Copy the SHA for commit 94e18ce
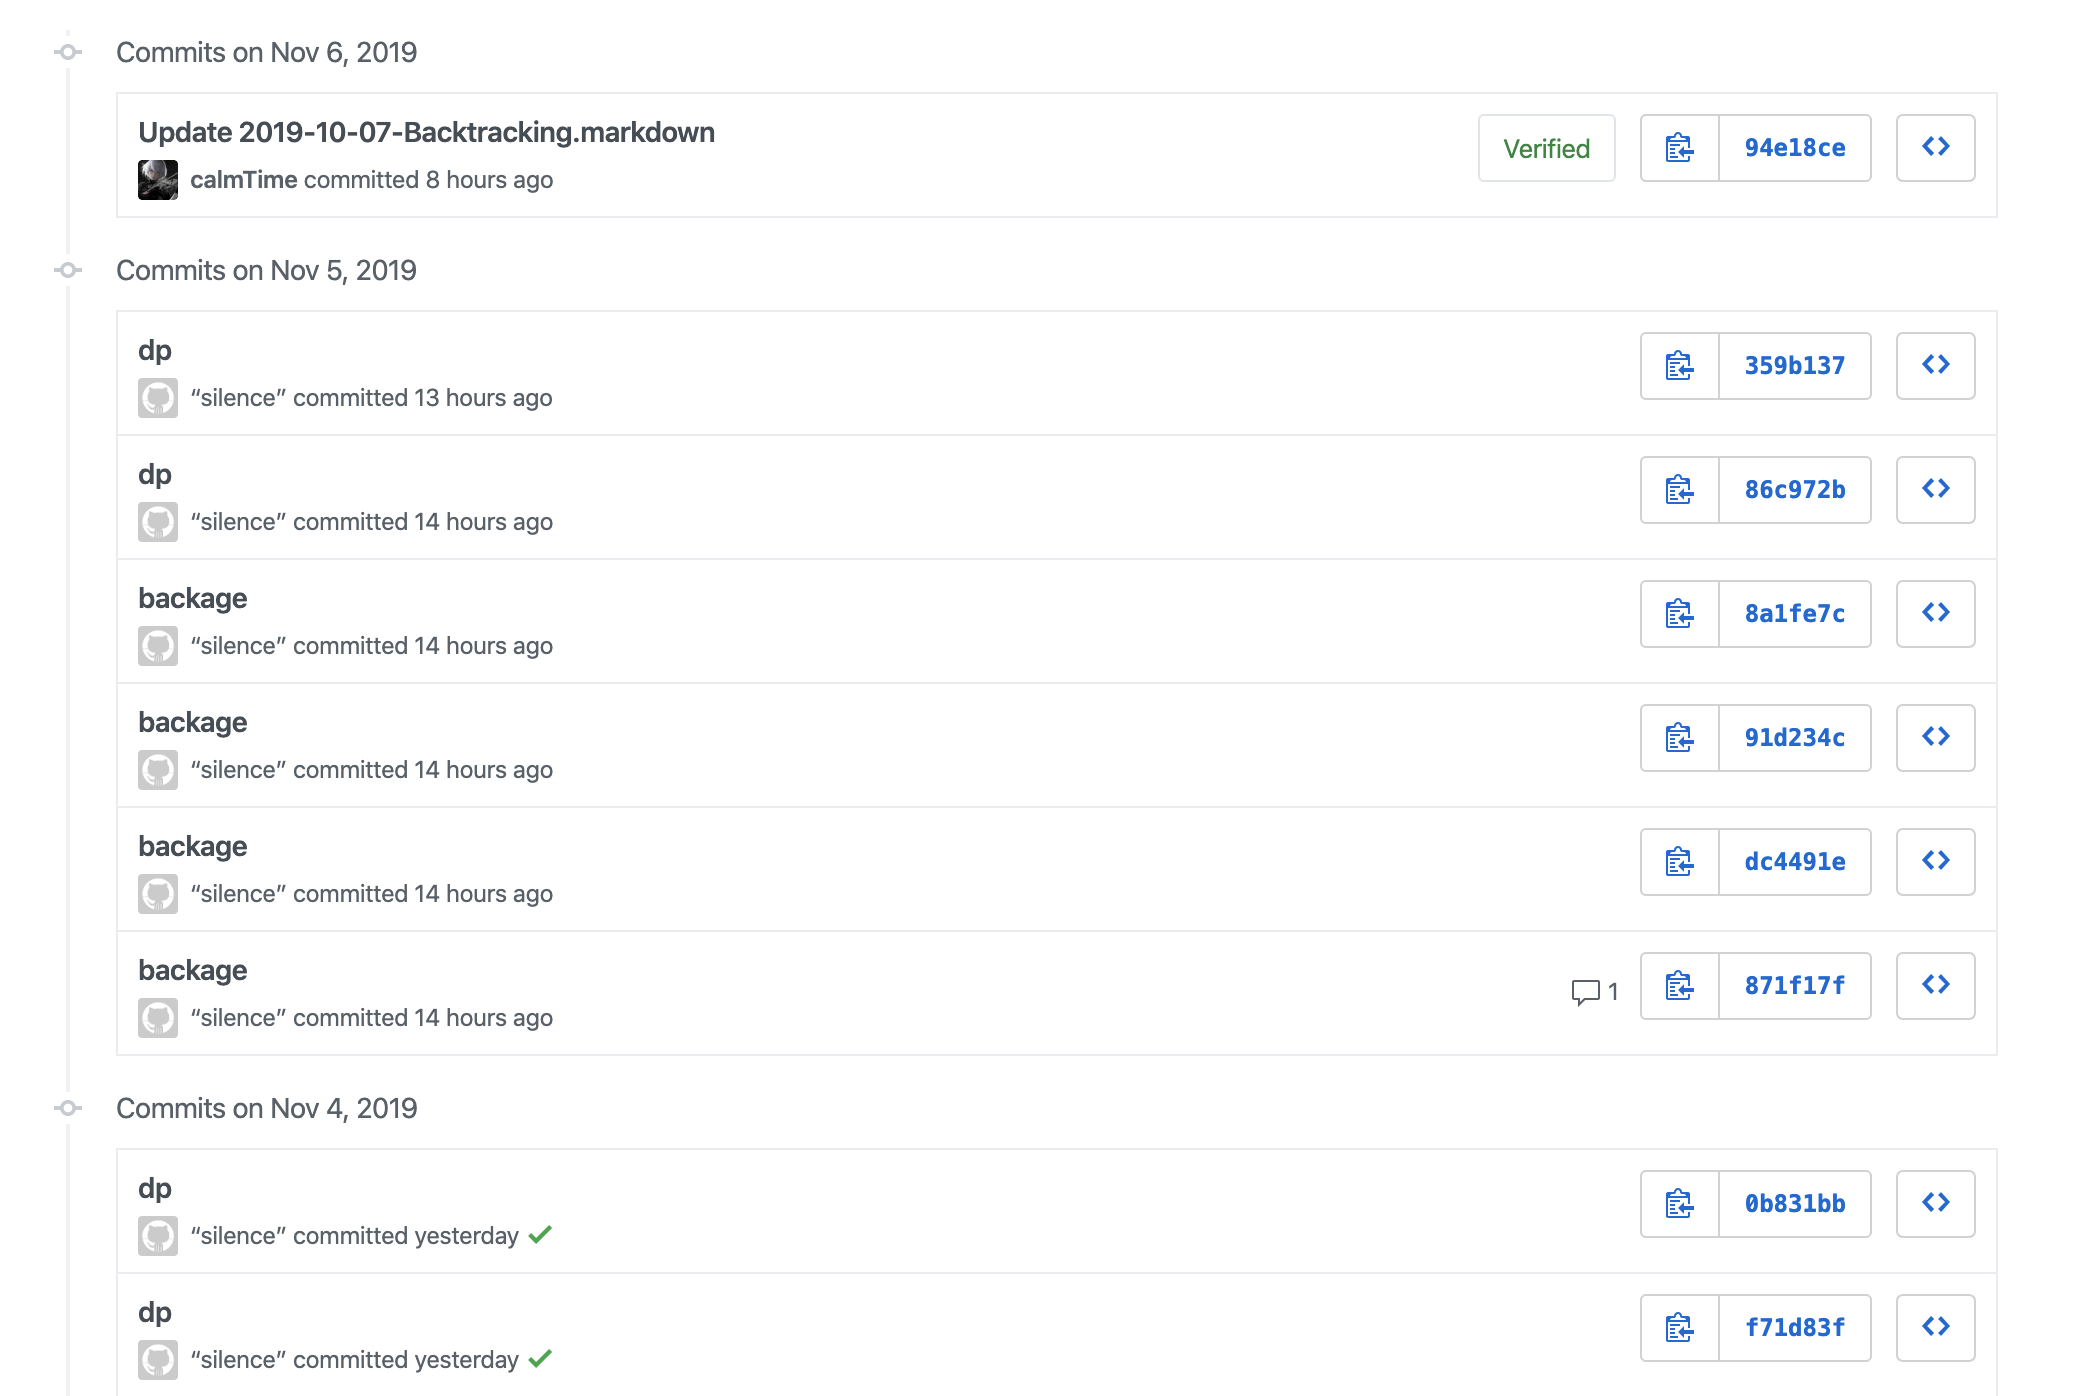The height and width of the screenshot is (1396, 2074). click(x=1678, y=148)
